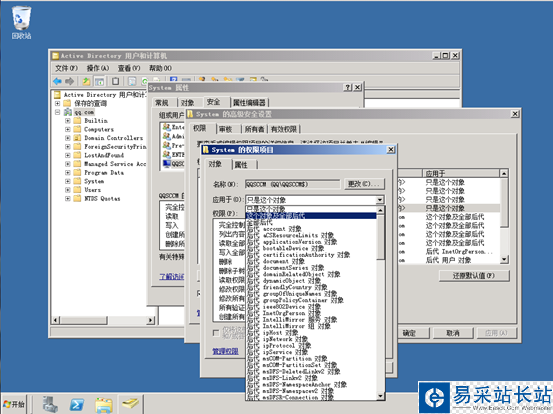Switch to the 常规 tab in System Properties
Screen dimensions: 553x414
(x=162, y=103)
